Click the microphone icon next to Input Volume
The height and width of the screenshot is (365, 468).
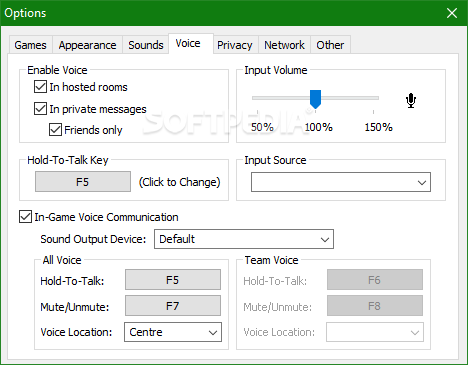pyautogui.click(x=411, y=101)
